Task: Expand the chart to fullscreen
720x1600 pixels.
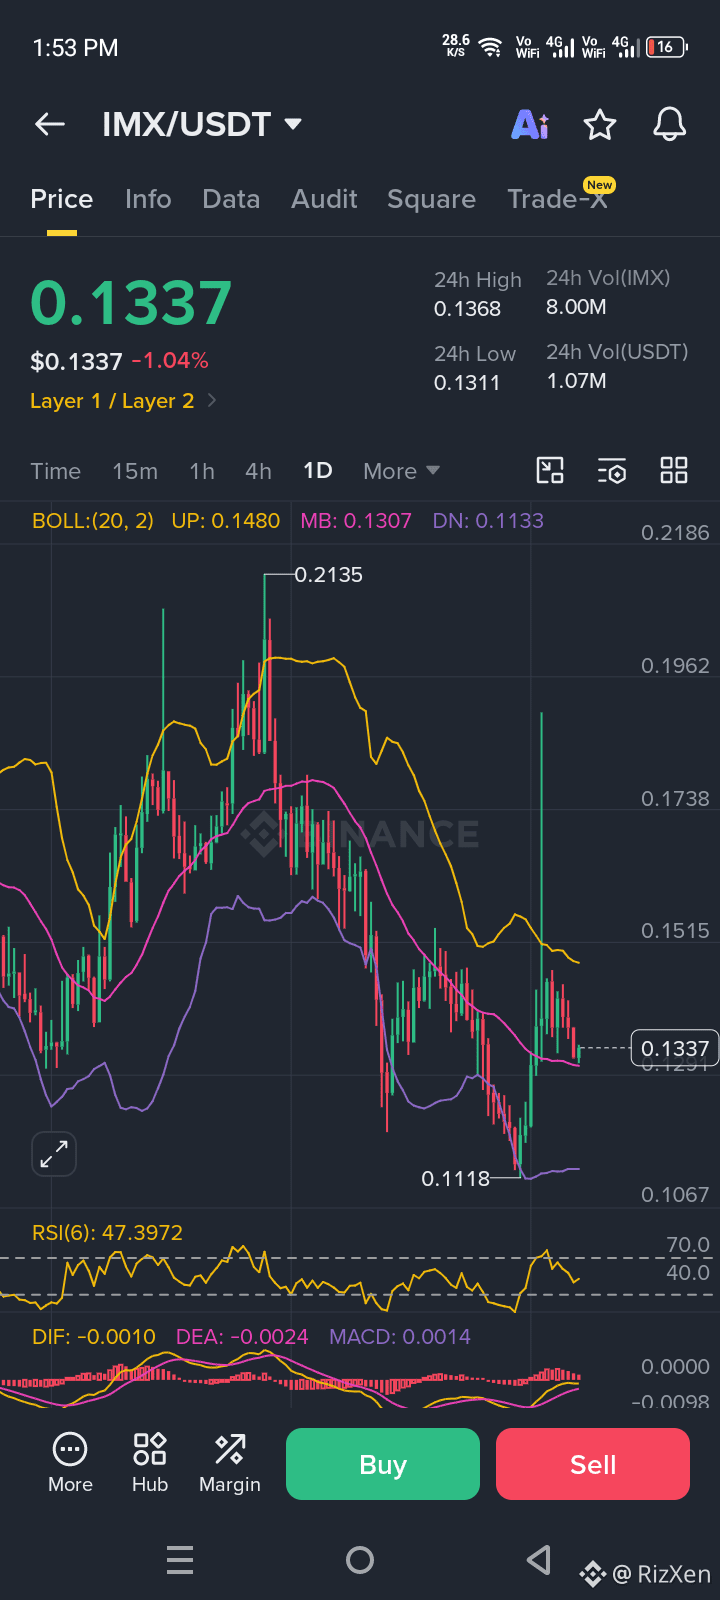Action: point(53,1154)
